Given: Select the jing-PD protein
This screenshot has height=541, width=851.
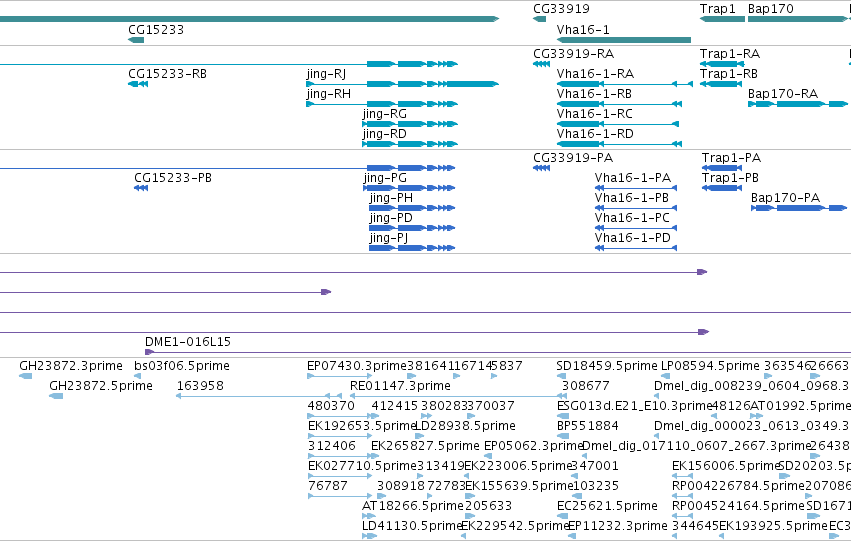Looking at the screenshot, I should click(x=391, y=218).
